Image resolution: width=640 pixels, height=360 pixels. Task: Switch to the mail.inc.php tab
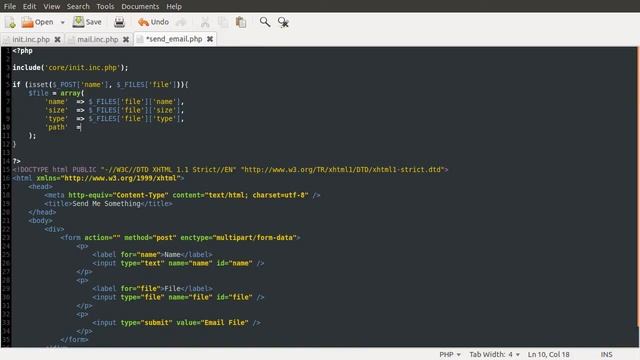point(98,39)
